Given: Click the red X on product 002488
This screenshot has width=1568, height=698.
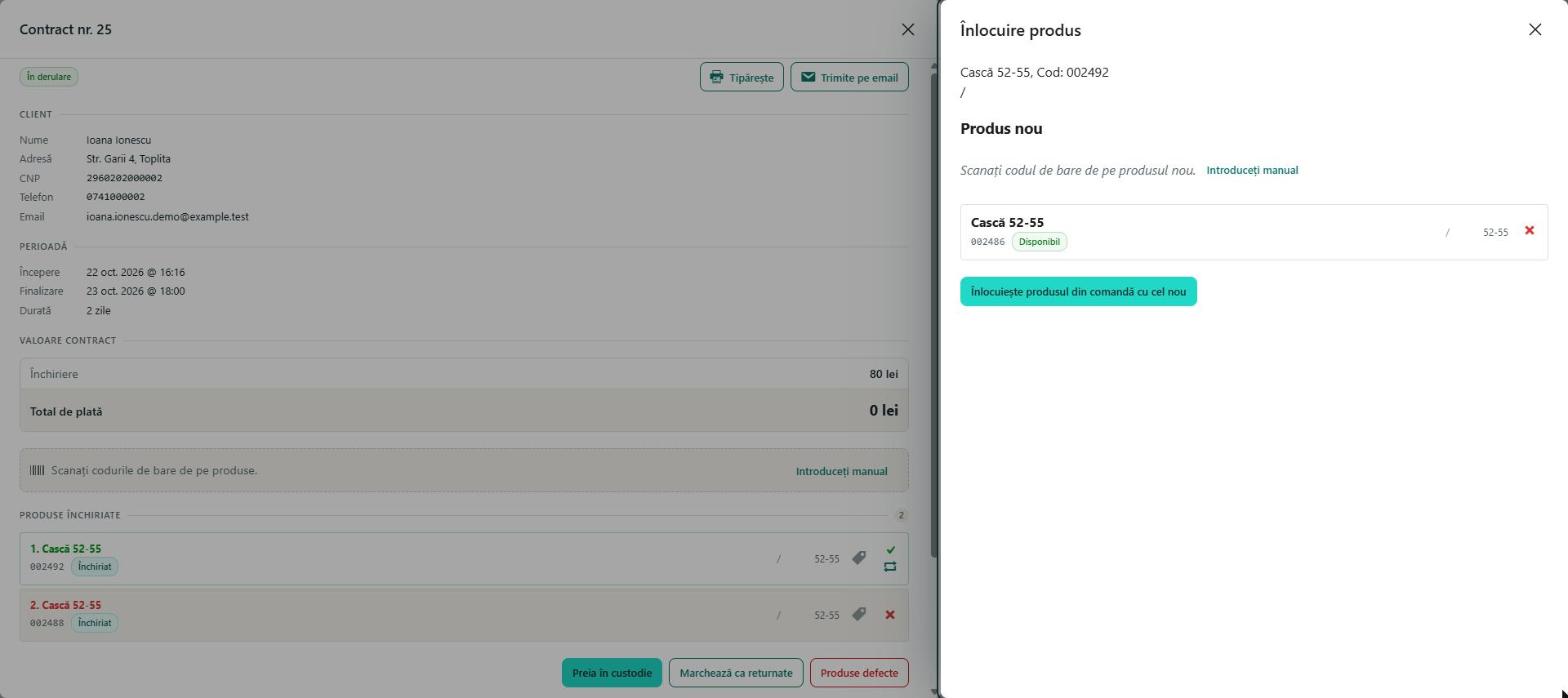Looking at the screenshot, I should click(890, 615).
